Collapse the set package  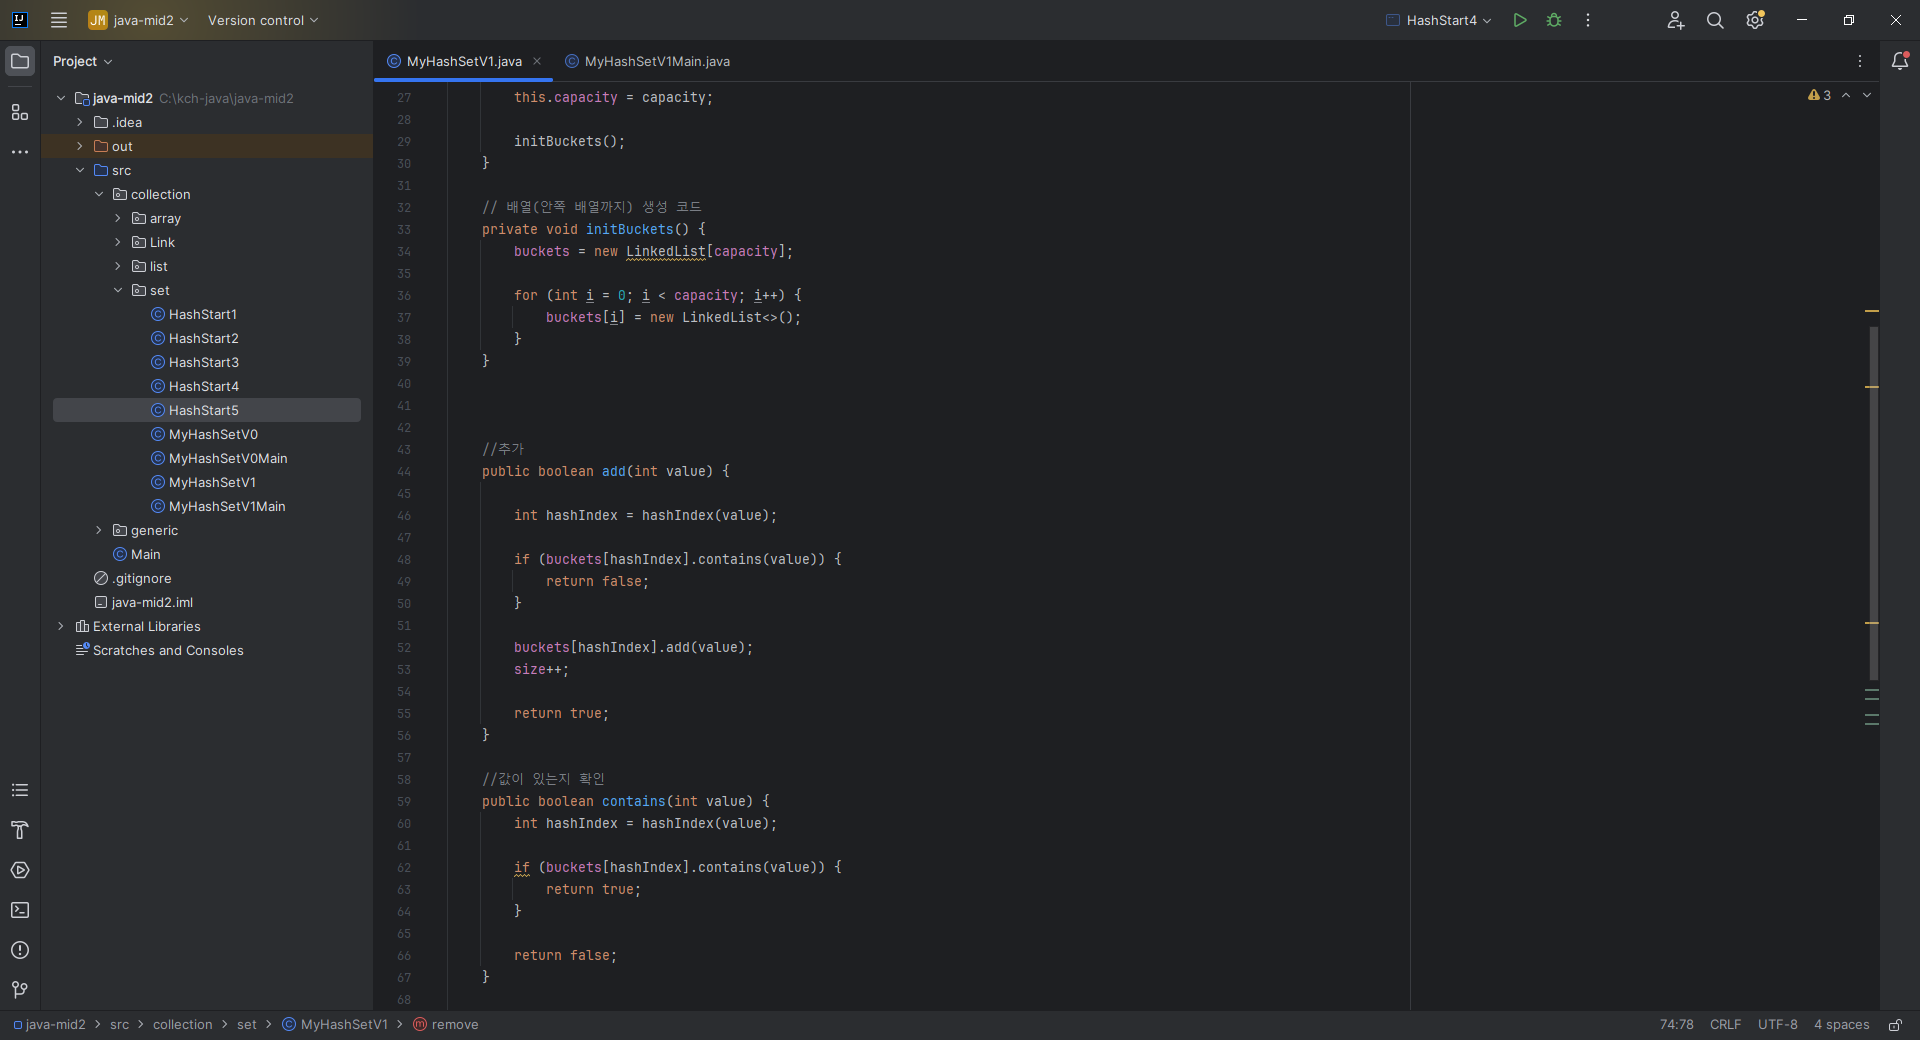(118, 290)
